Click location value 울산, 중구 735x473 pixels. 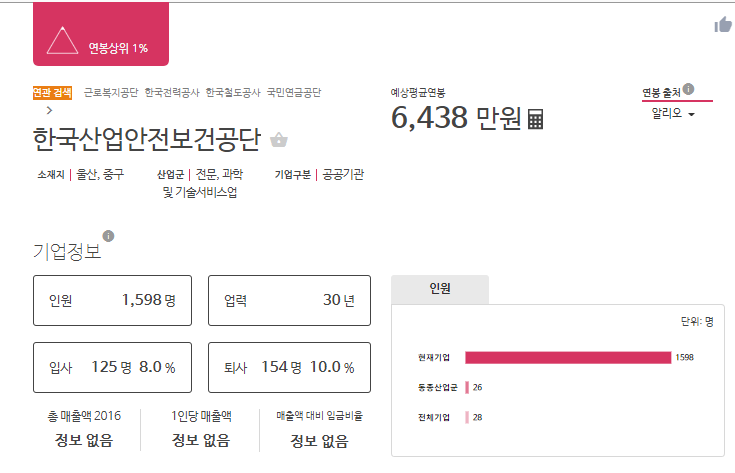coord(100,174)
